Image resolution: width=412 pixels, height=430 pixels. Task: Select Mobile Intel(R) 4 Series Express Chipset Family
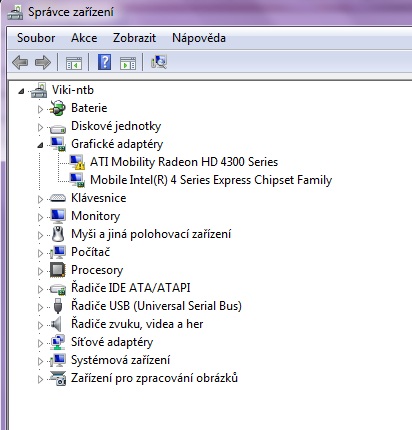211,180
